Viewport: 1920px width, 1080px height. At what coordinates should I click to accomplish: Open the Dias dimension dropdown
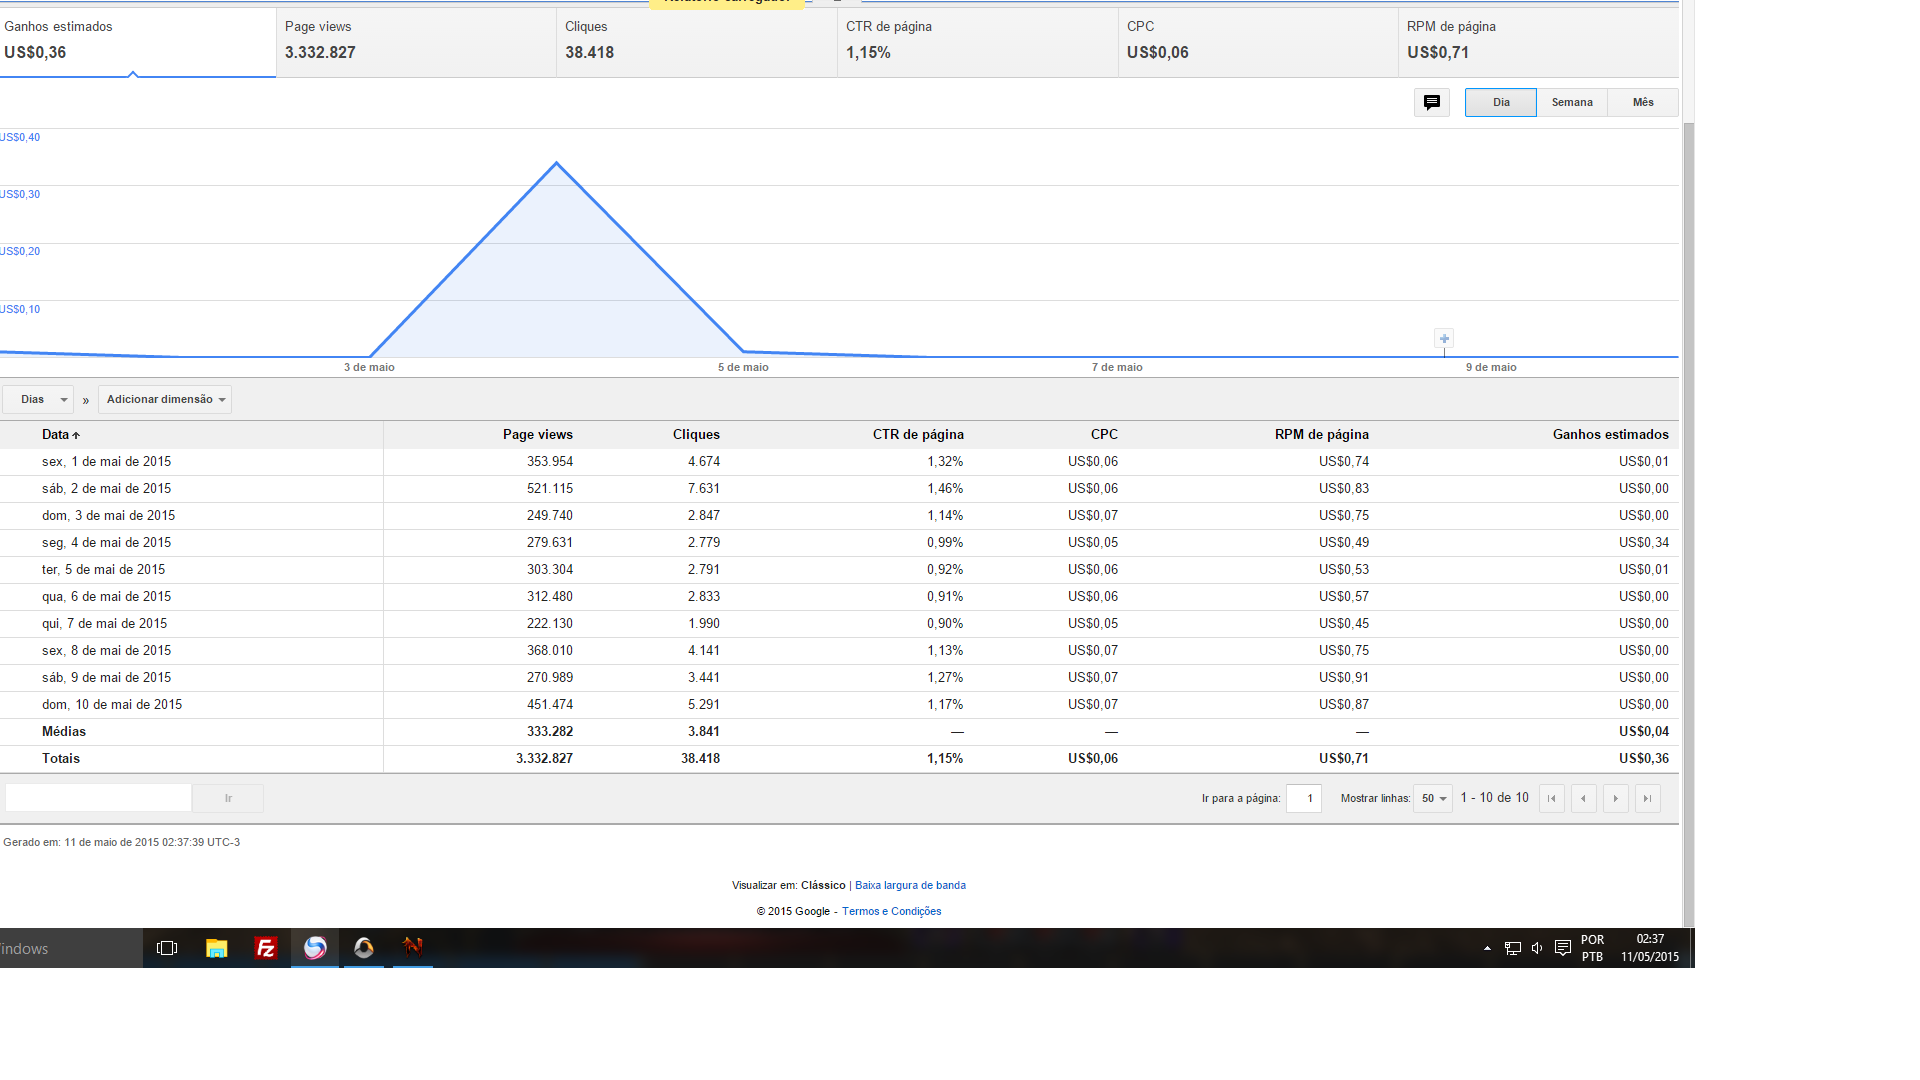pyautogui.click(x=38, y=399)
